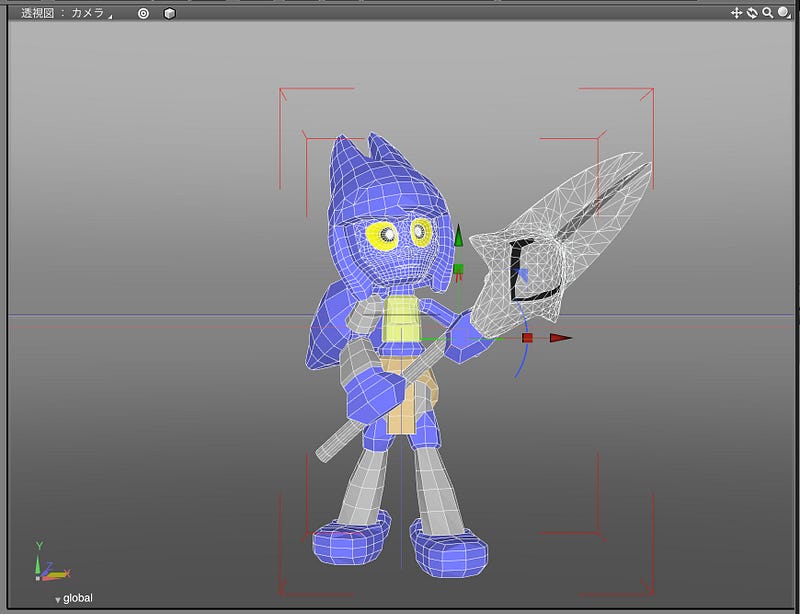Screen dimensions: 800x614
Task: Select the four-arrow pan view icon
Action: coord(736,13)
